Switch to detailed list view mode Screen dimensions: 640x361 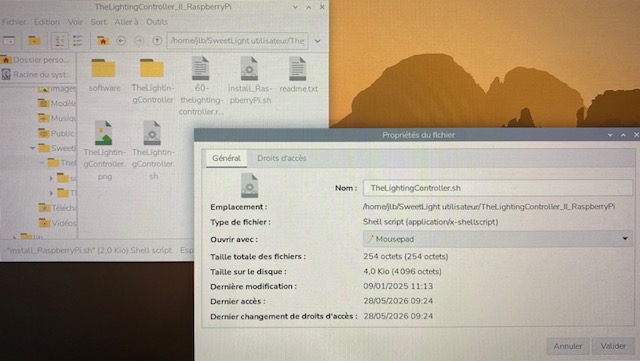tap(78, 41)
